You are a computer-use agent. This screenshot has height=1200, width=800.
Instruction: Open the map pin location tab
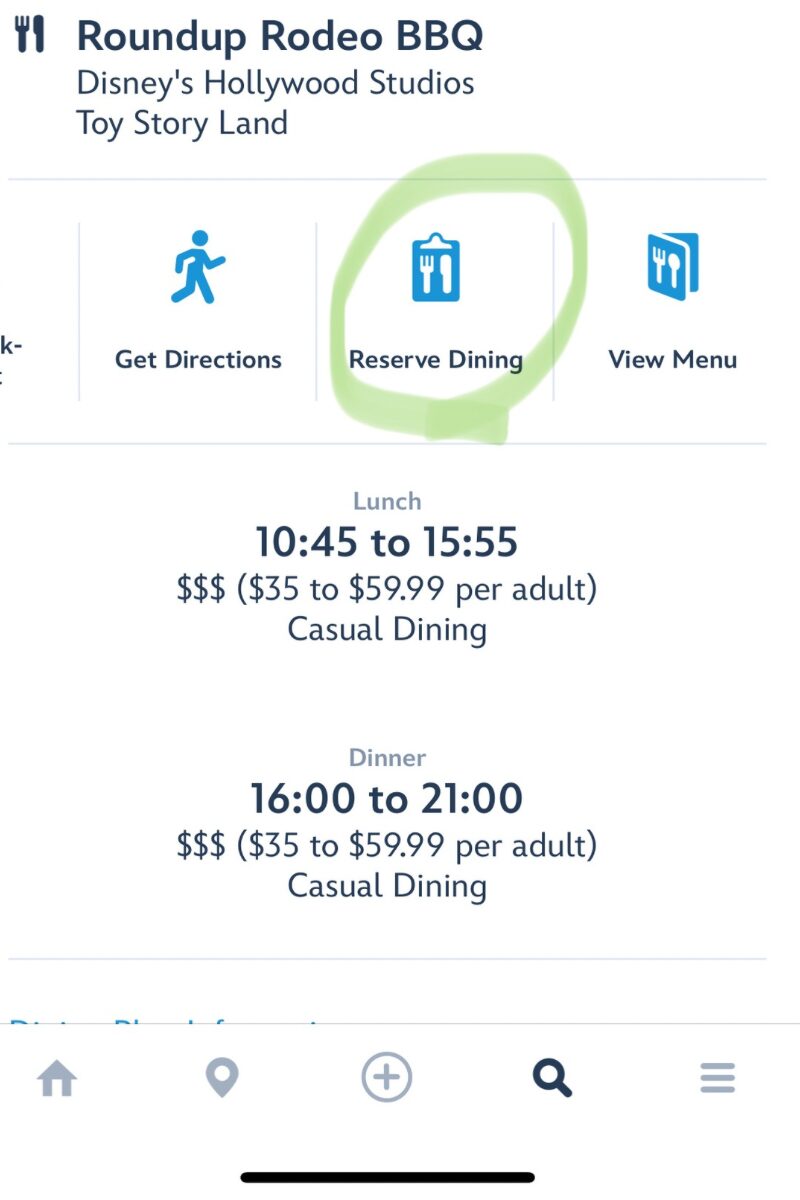click(221, 1079)
